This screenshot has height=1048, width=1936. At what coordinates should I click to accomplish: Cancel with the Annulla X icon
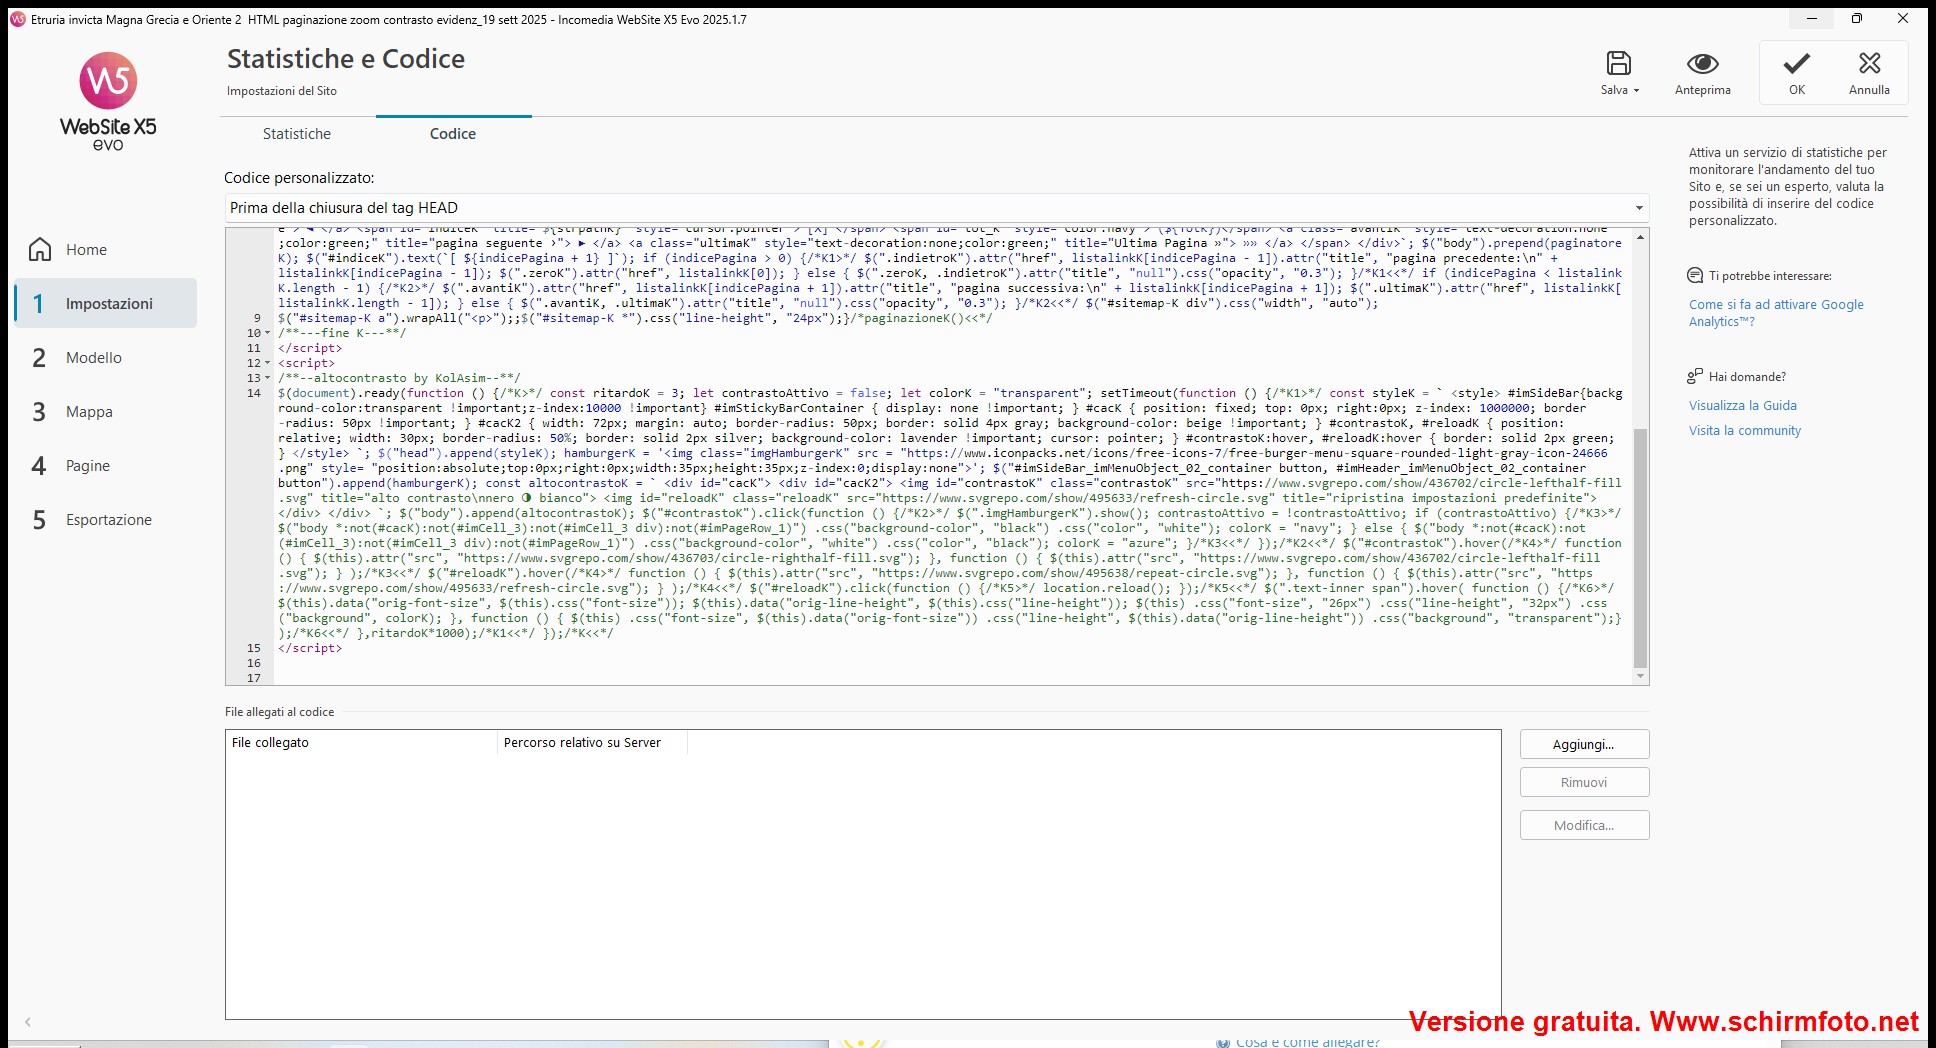point(1869,64)
